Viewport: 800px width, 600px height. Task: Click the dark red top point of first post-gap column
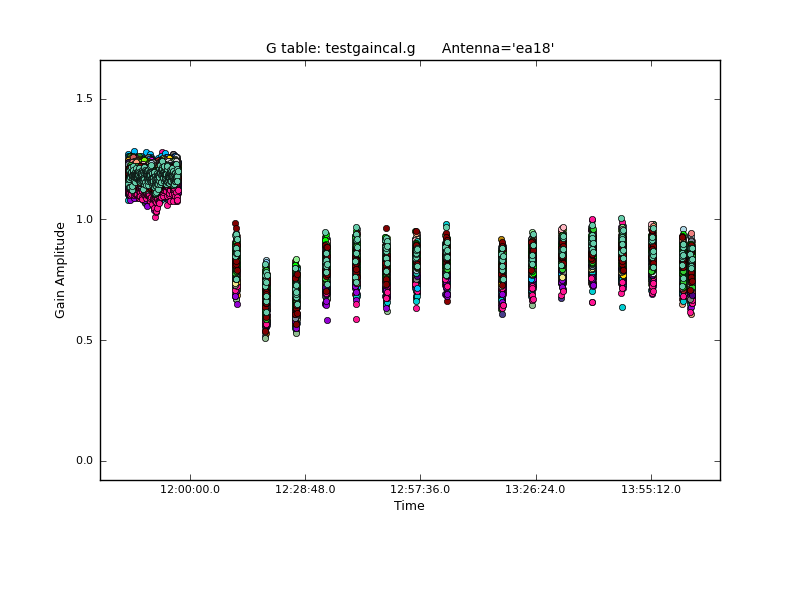point(235,224)
